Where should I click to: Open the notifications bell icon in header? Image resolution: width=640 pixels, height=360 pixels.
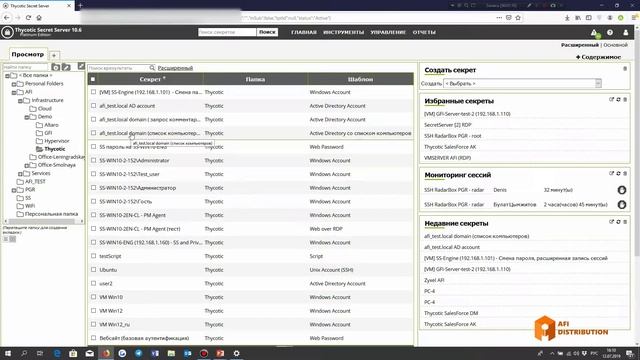coord(594,33)
